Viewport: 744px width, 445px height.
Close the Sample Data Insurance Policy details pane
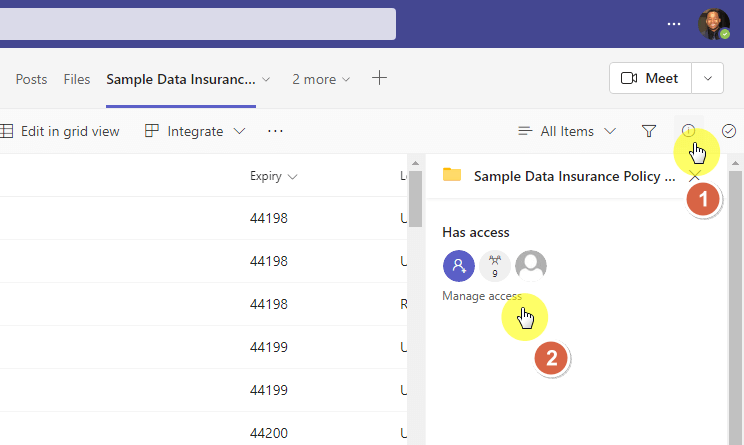pos(694,176)
